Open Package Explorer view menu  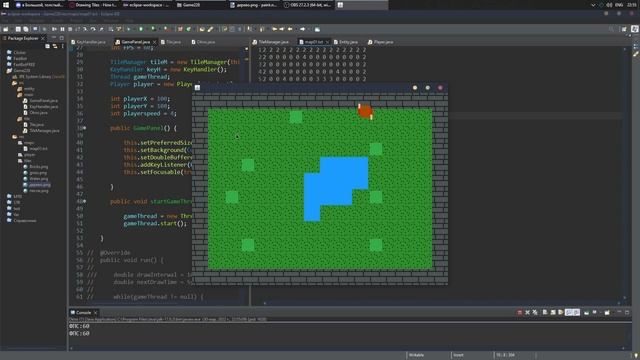point(62,46)
